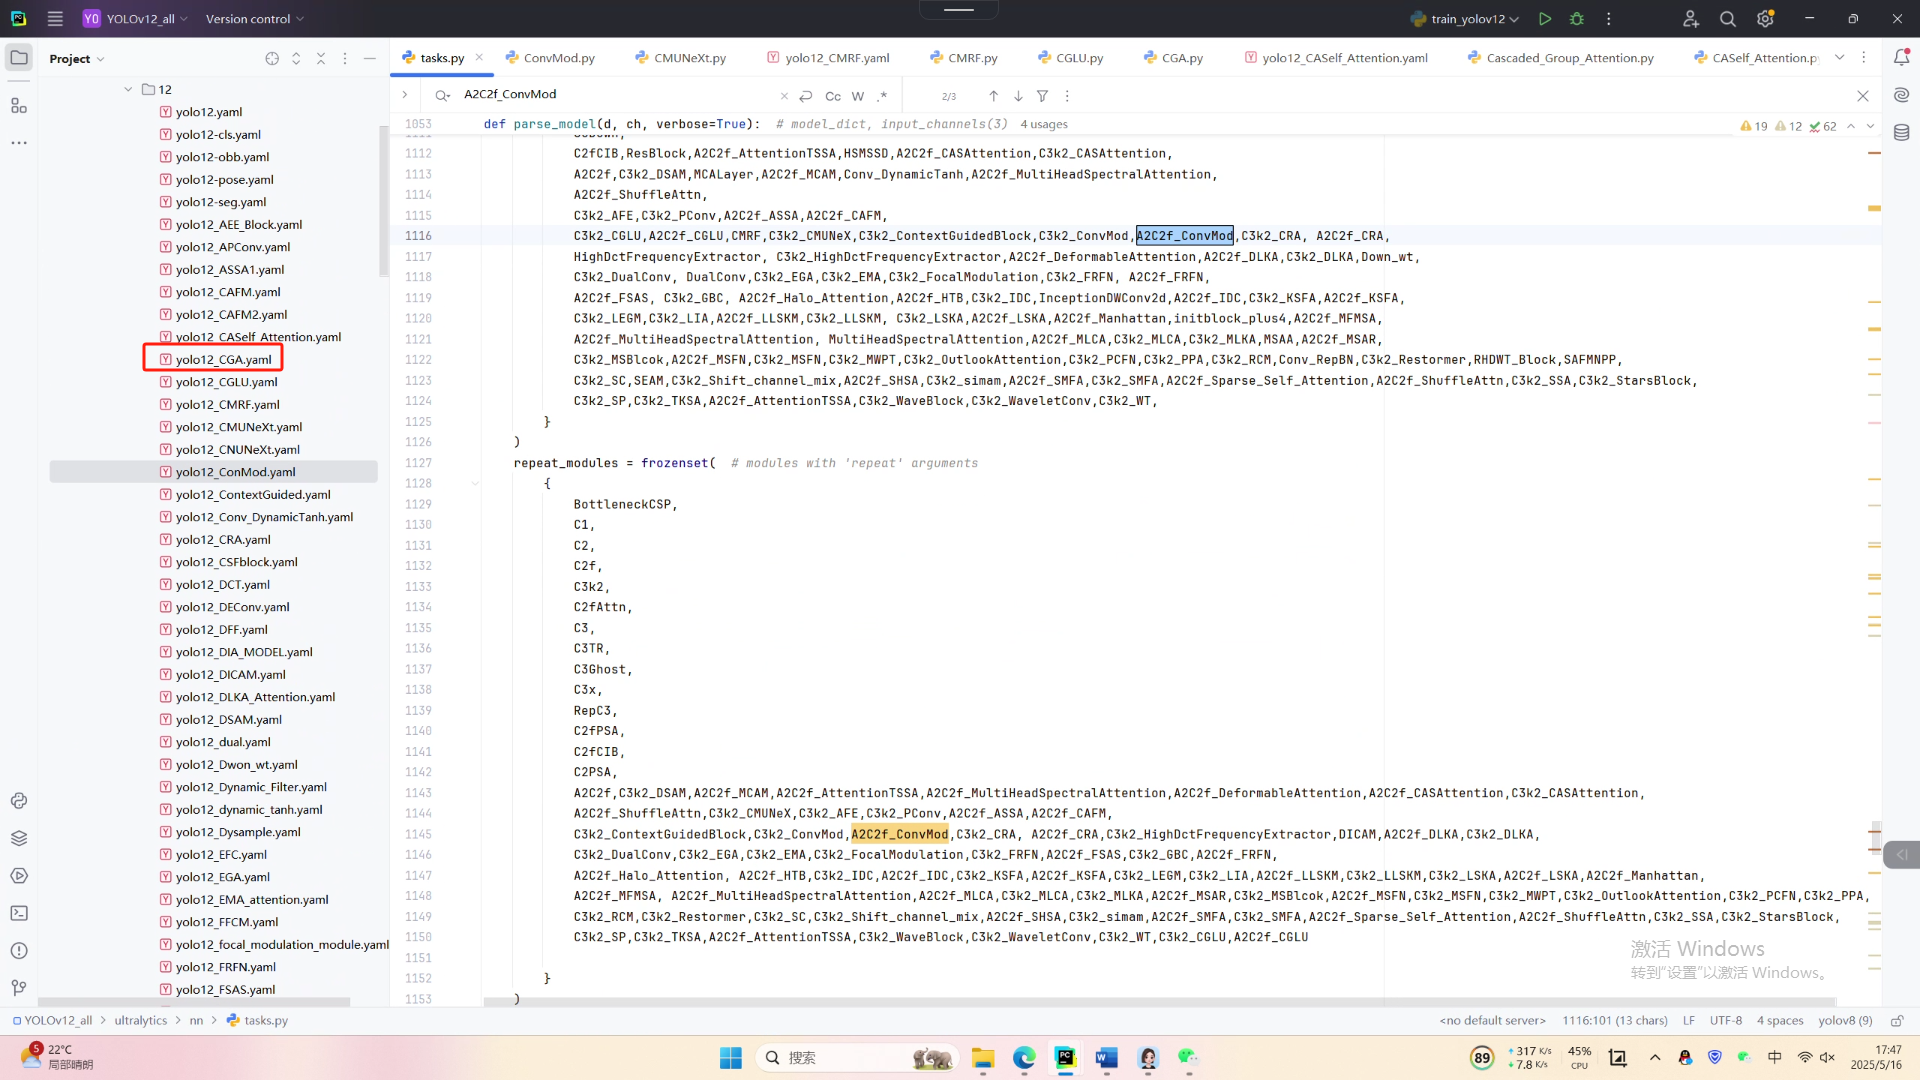Click the ultralytics breadcrumb link
This screenshot has width=1920, height=1080.
(x=141, y=1021)
